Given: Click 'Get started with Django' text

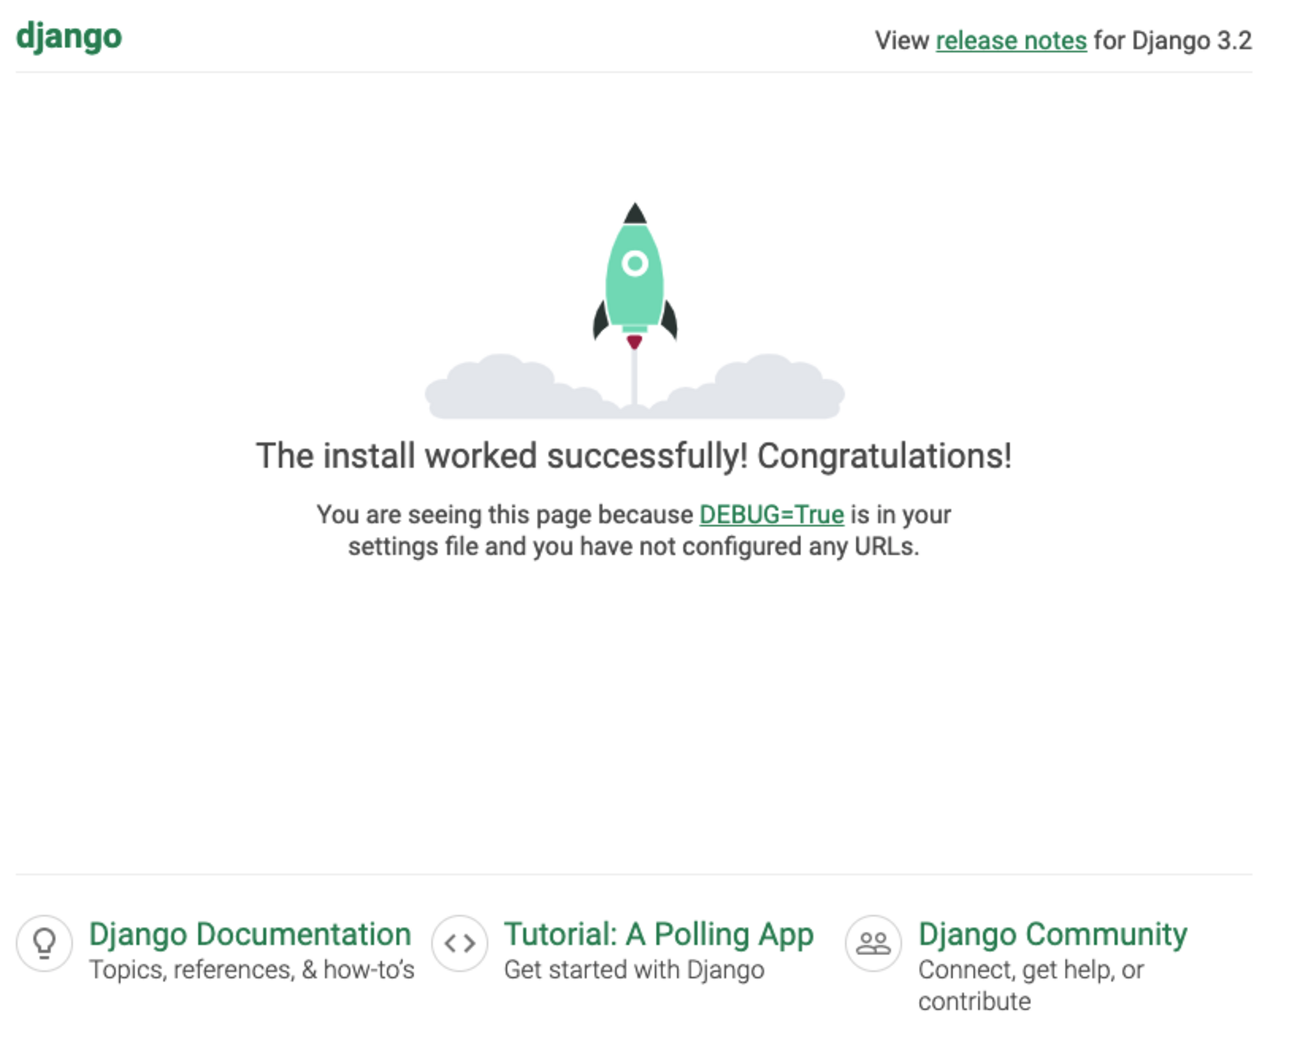Looking at the screenshot, I should pos(634,970).
